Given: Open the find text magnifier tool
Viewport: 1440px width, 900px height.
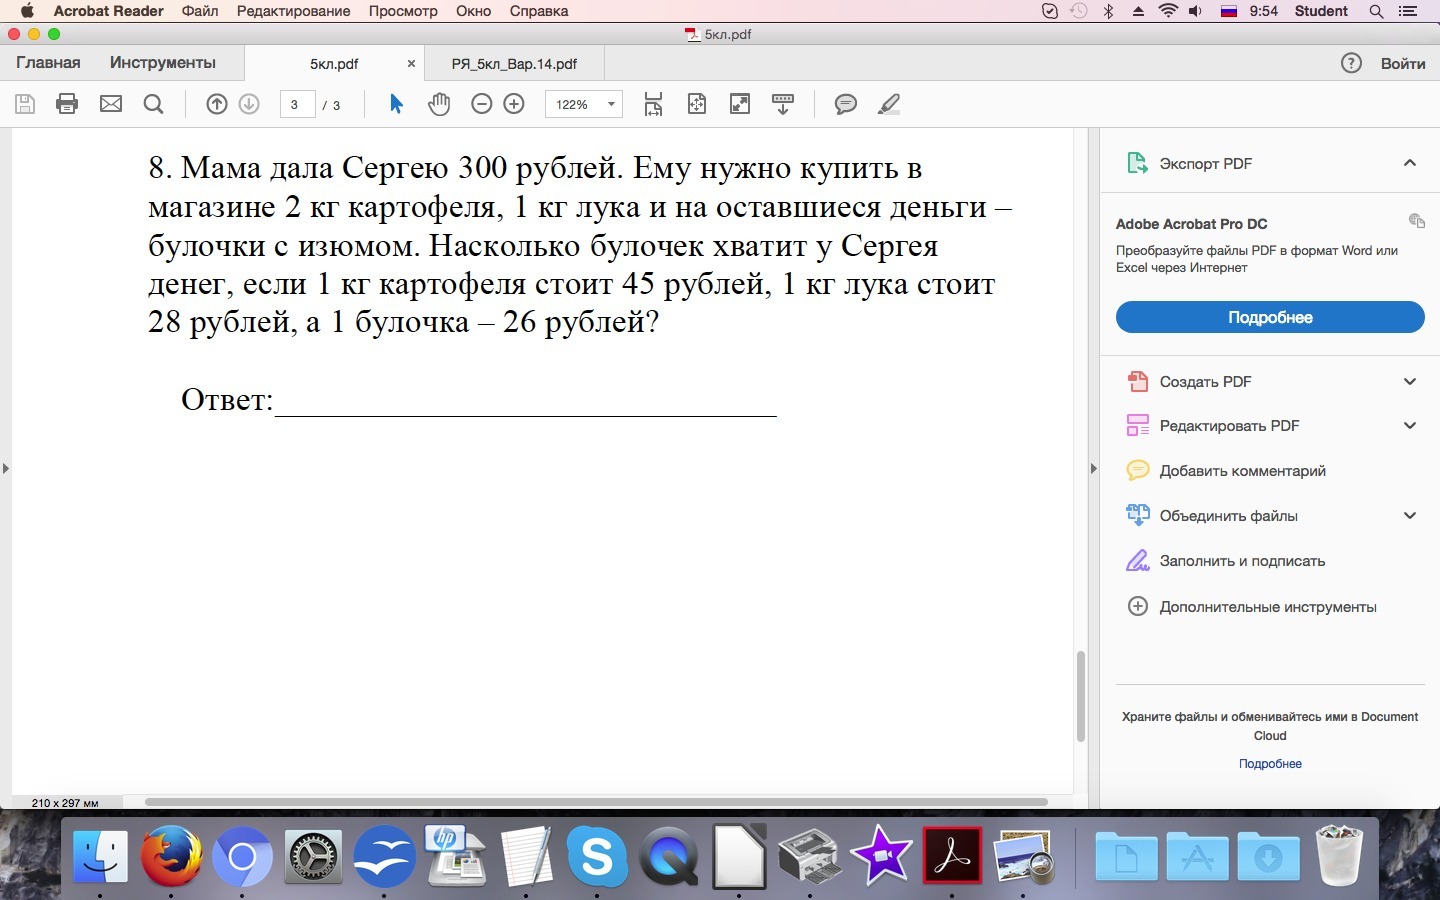Looking at the screenshot, I should tap(153, 104).
